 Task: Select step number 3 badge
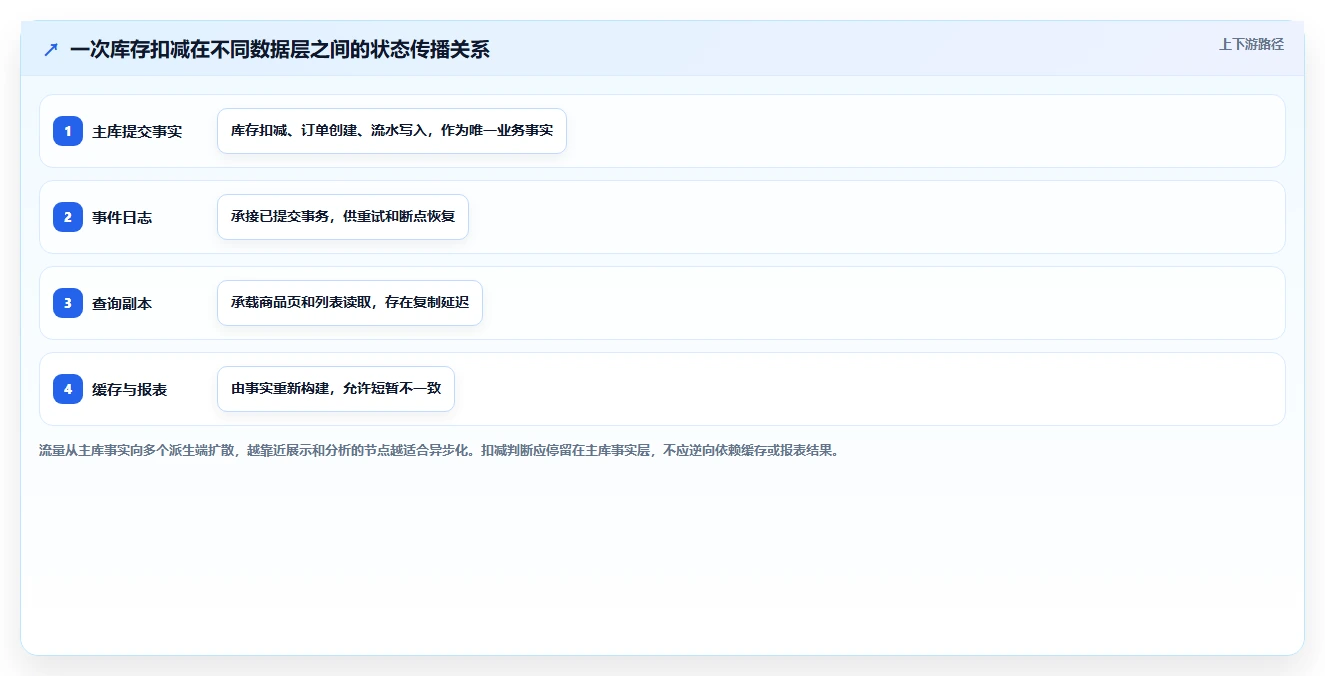(x=68, y=303)
